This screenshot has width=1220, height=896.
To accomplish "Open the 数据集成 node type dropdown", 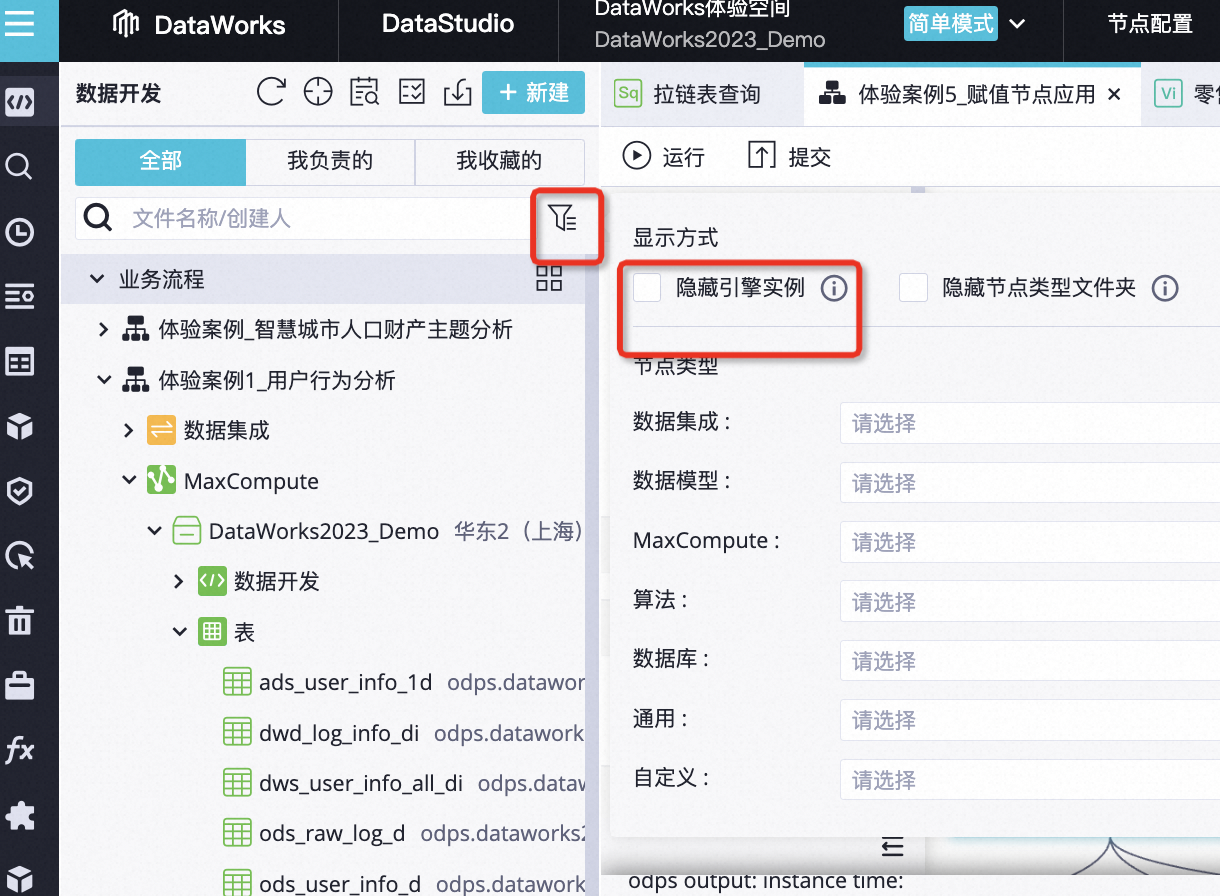I will coord(1030,423).
